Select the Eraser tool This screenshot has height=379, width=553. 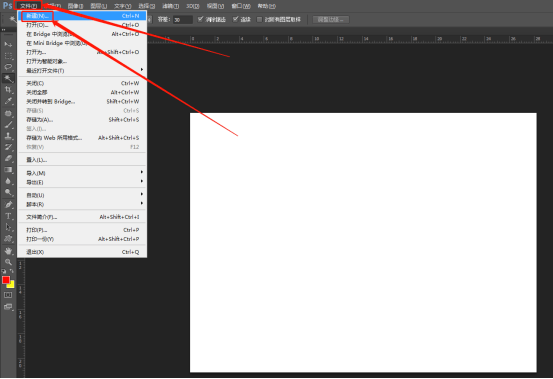[x=8, y=158]
